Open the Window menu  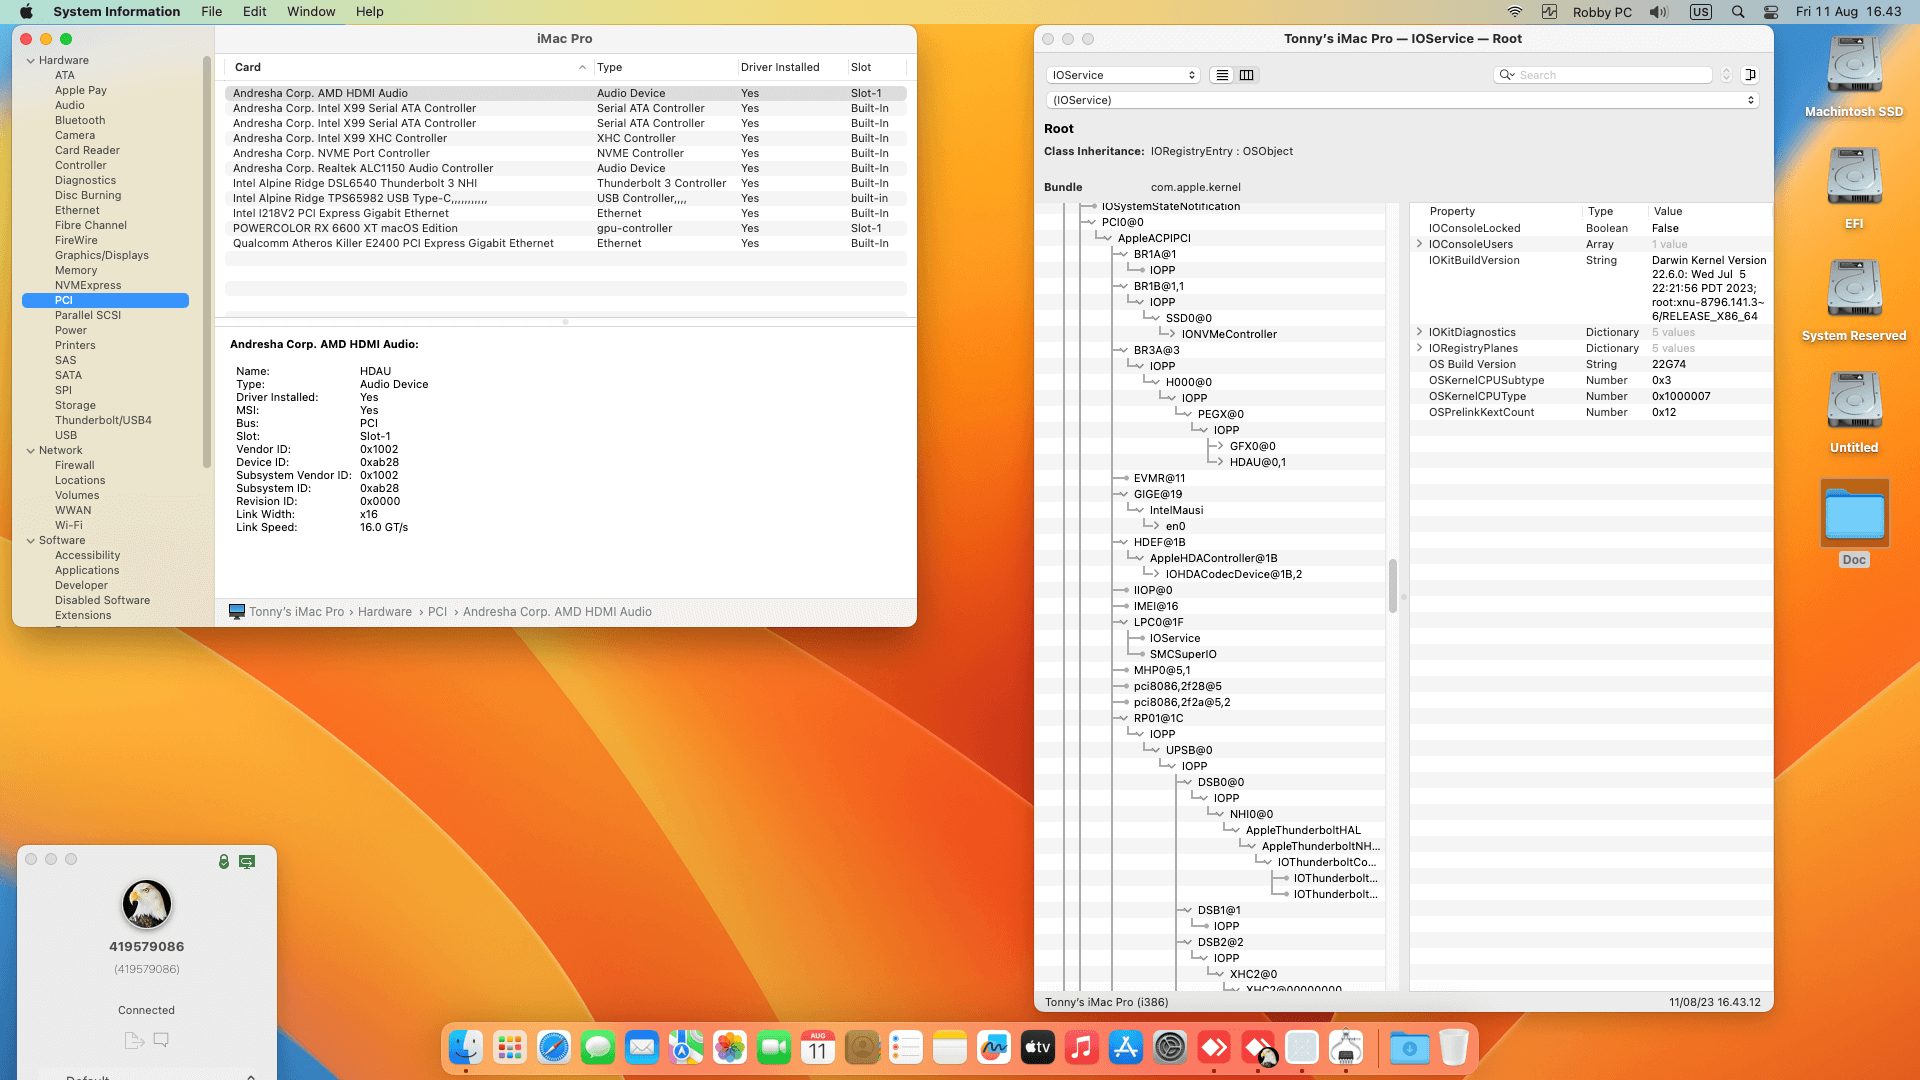[x=311, y=12]
